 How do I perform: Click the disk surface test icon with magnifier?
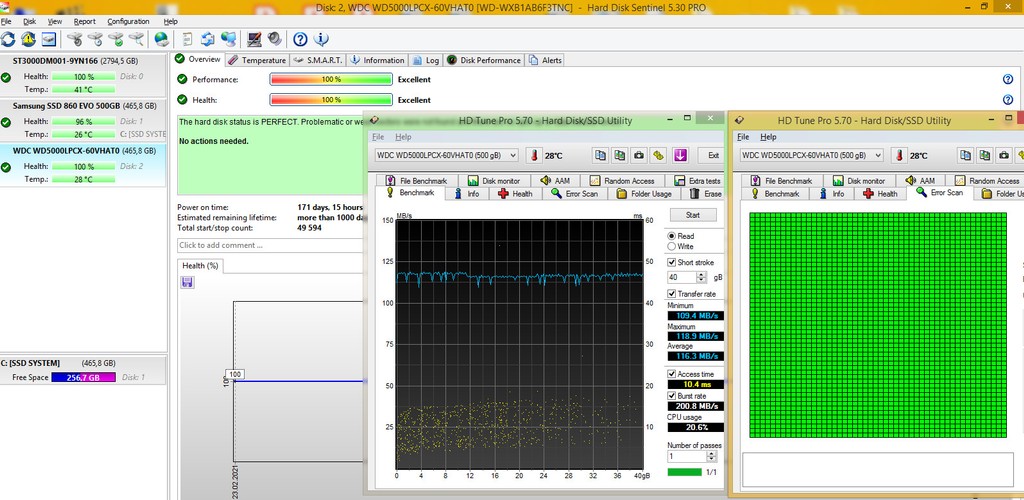tap(136, 39)
